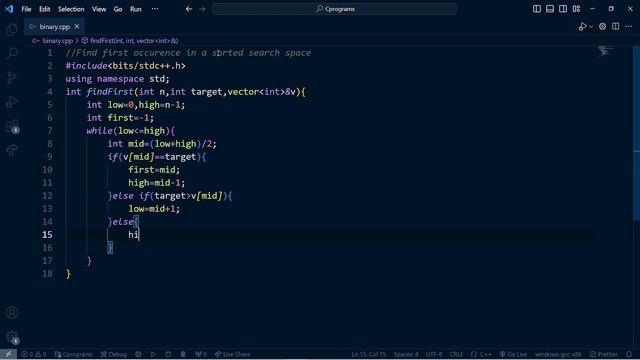Select windows-gcc-x86 configuration in status bar
640x360 pixels.
pyautogui.click(x=558, y=354)
